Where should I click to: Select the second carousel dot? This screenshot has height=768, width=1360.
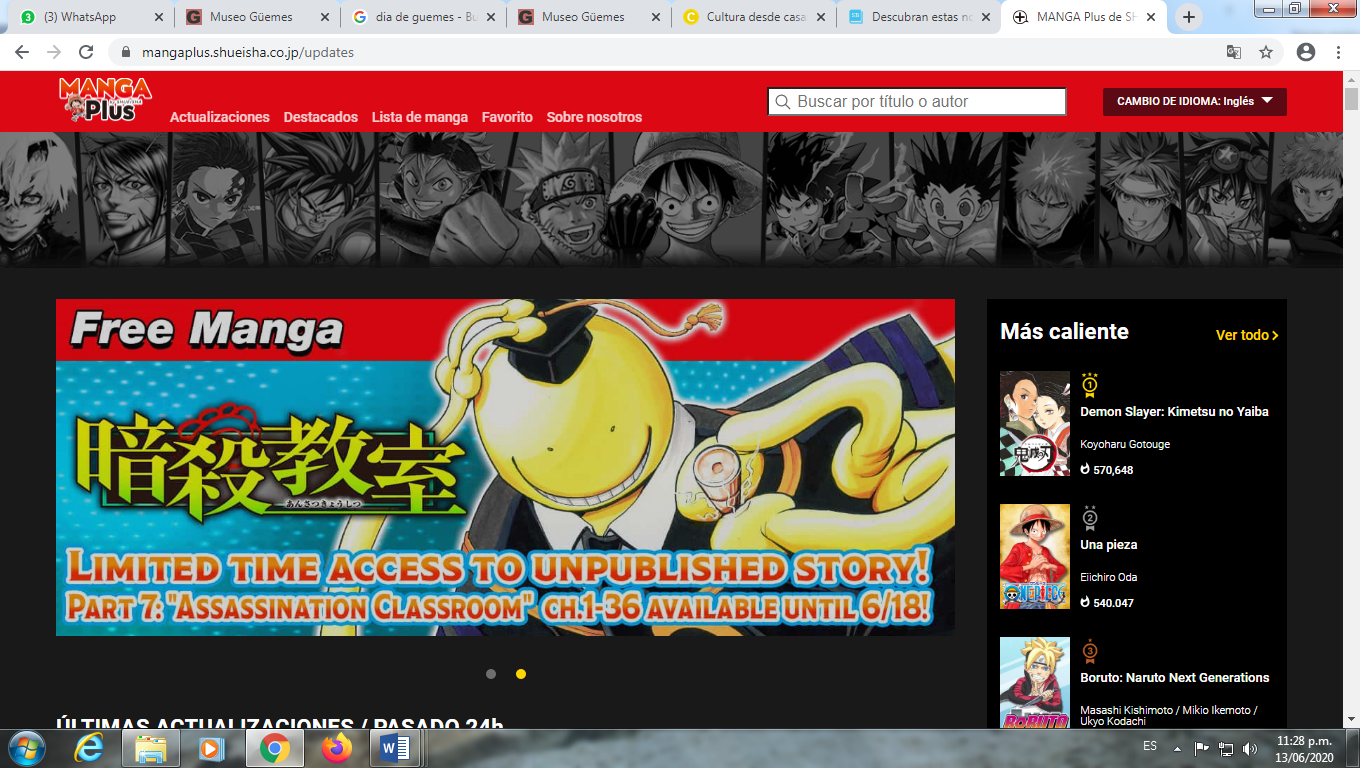521,674
